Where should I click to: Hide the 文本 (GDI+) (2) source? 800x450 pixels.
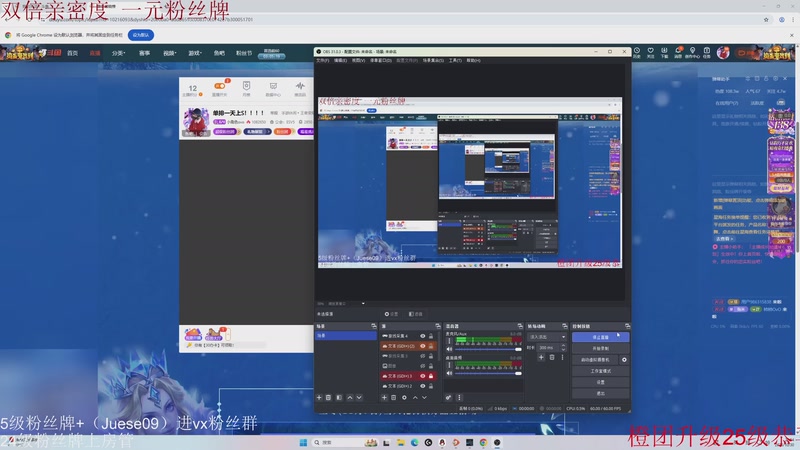tap(422, 346)
